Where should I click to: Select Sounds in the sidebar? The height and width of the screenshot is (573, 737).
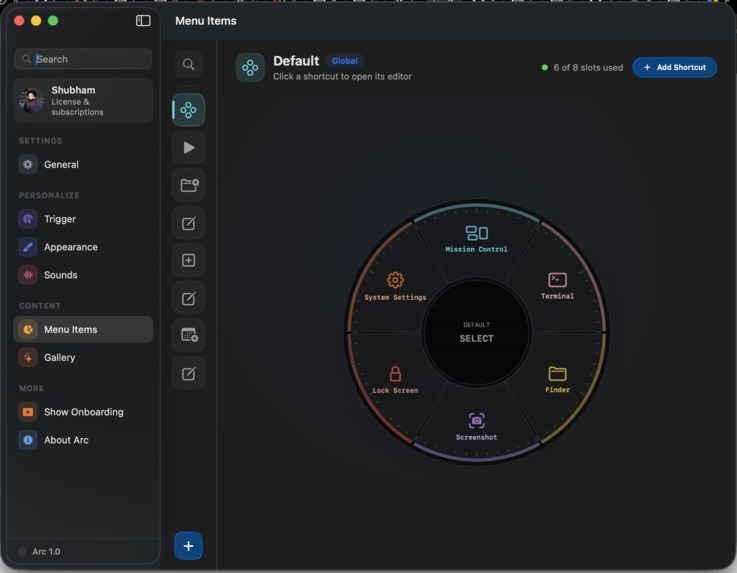tap(83, 275)
